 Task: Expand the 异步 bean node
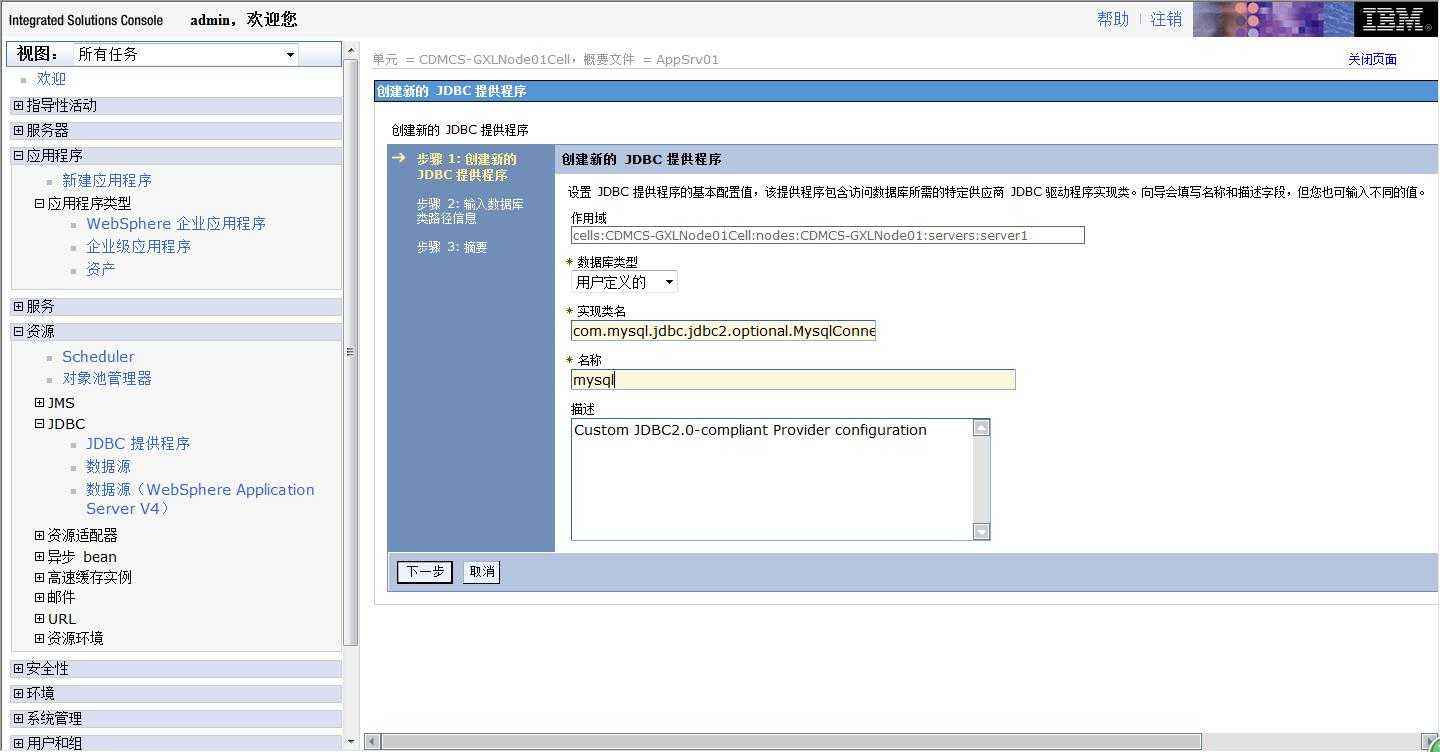40,557
